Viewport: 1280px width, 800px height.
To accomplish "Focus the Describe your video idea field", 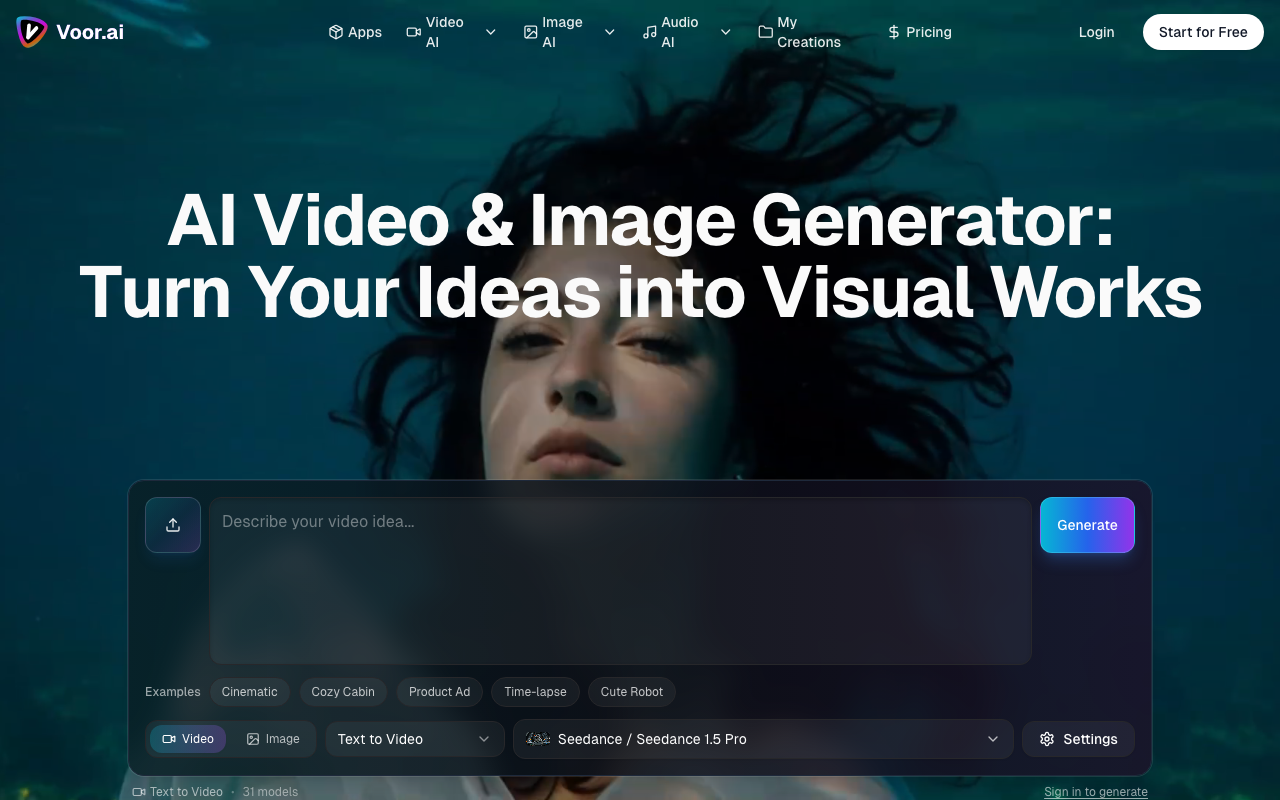I will pos(620,580).
